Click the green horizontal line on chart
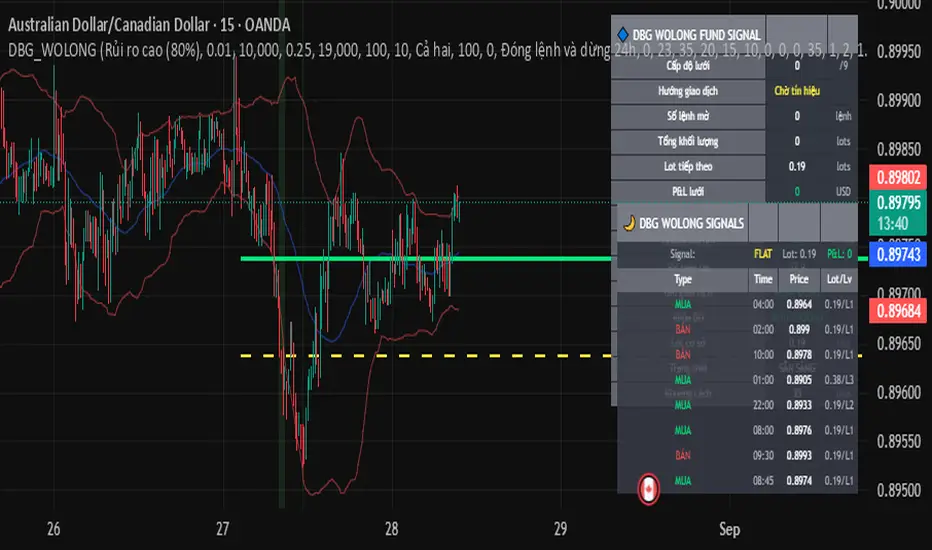 (x=425, y=259)
